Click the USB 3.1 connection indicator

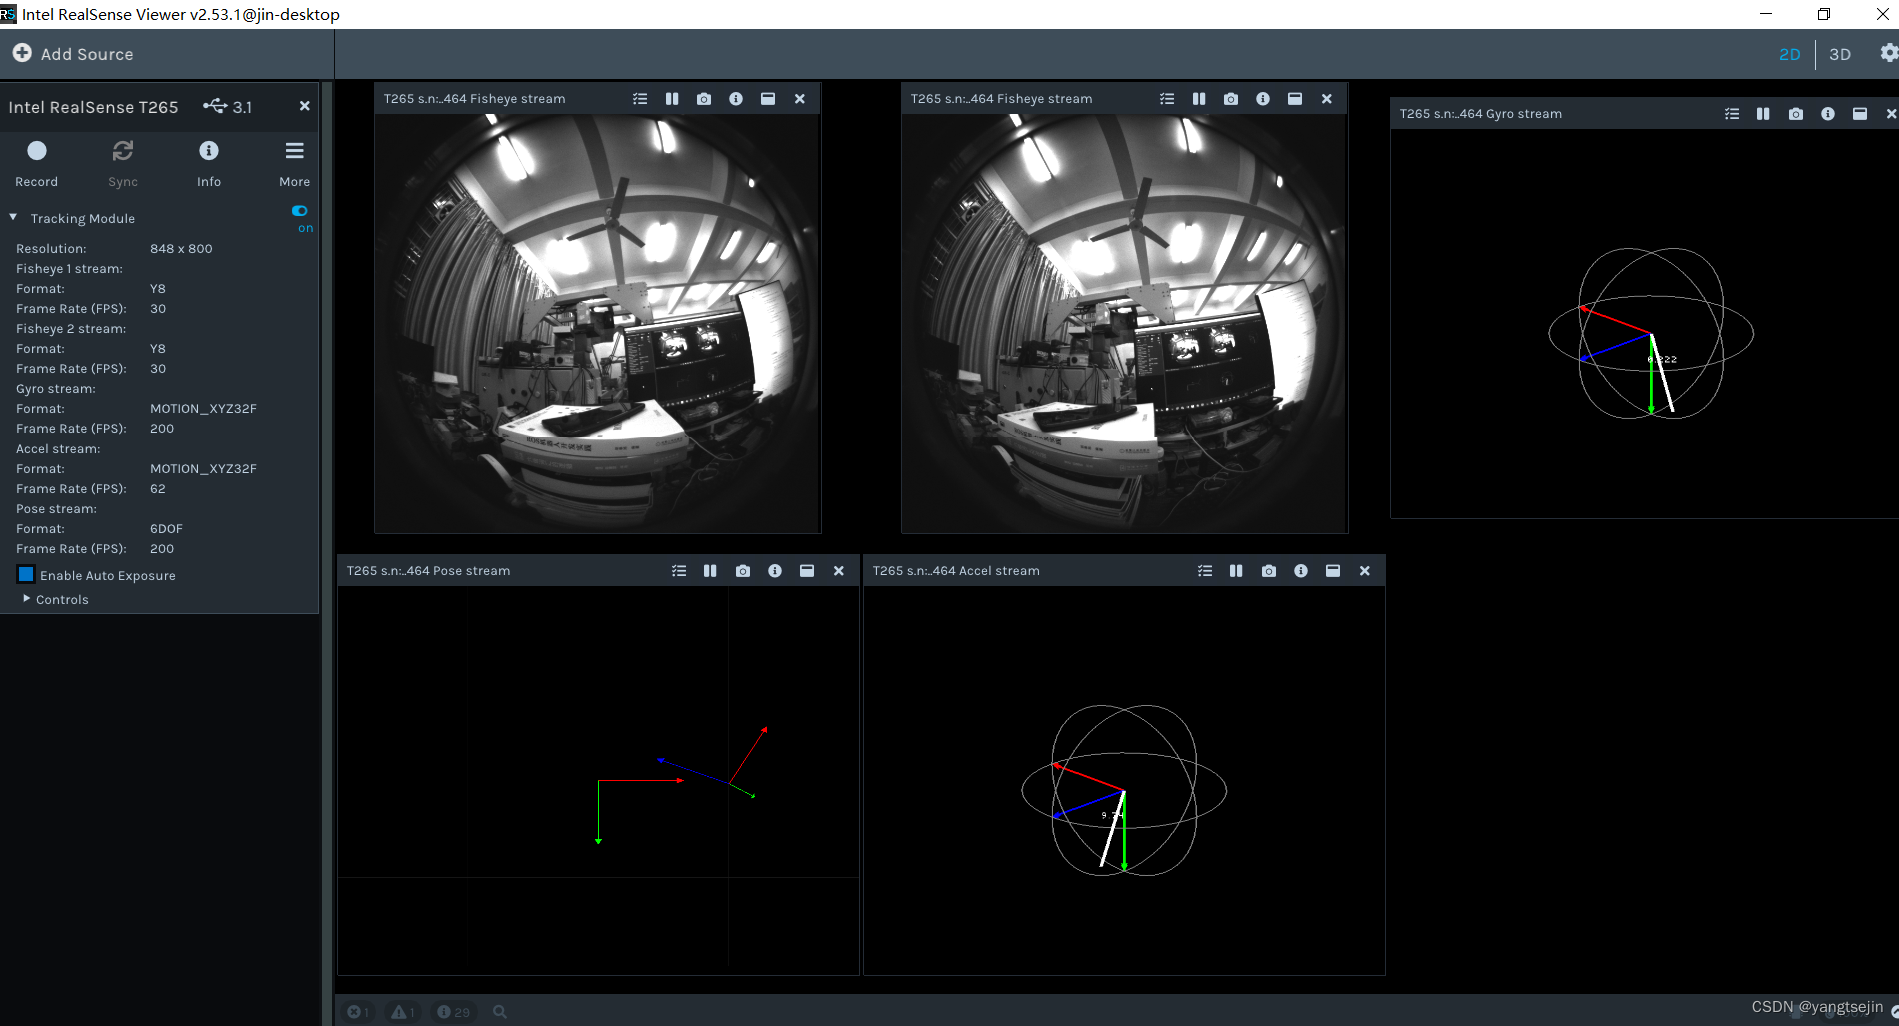coord(227,106)
